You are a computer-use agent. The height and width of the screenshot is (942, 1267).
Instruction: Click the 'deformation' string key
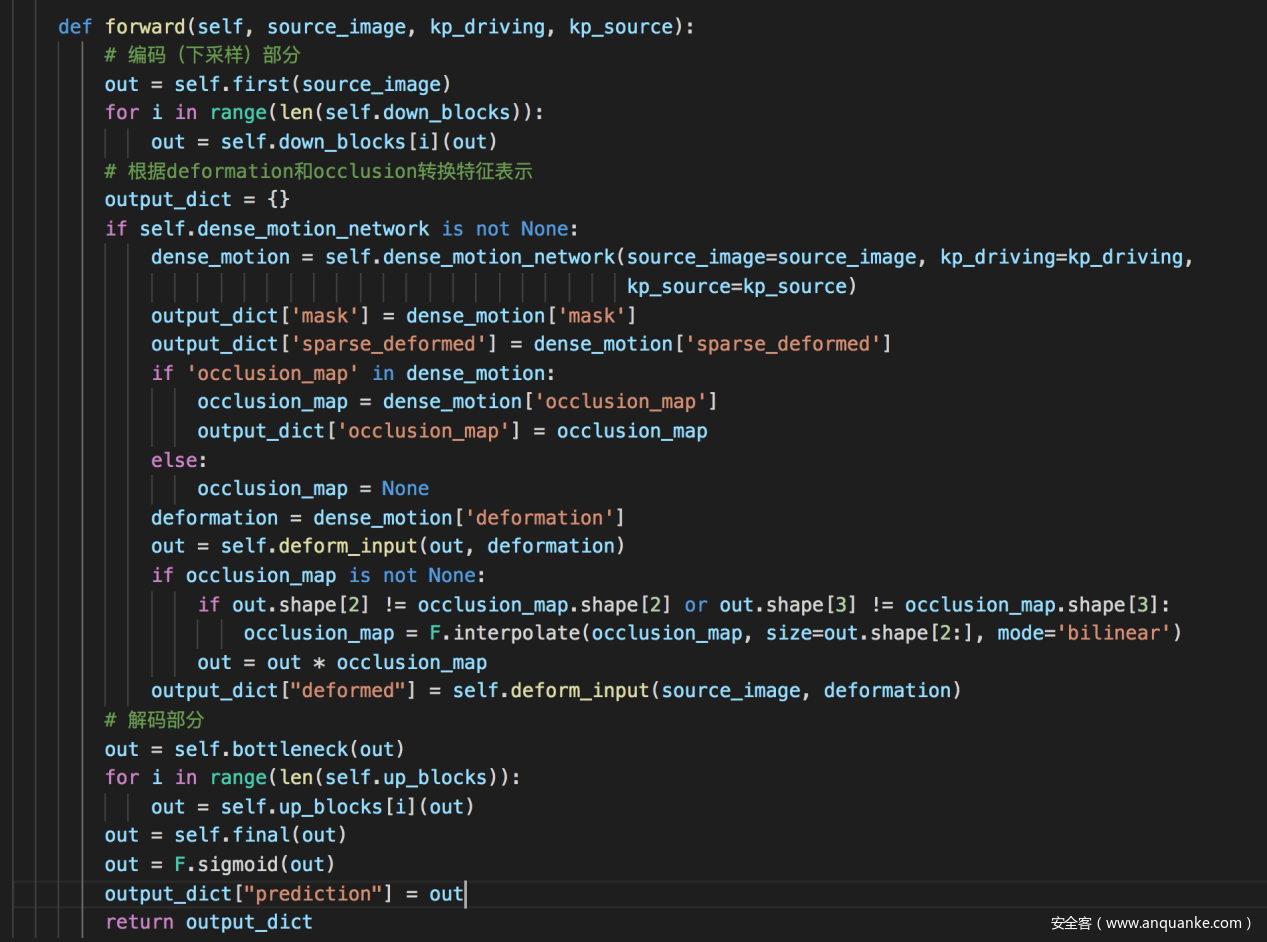545,517
